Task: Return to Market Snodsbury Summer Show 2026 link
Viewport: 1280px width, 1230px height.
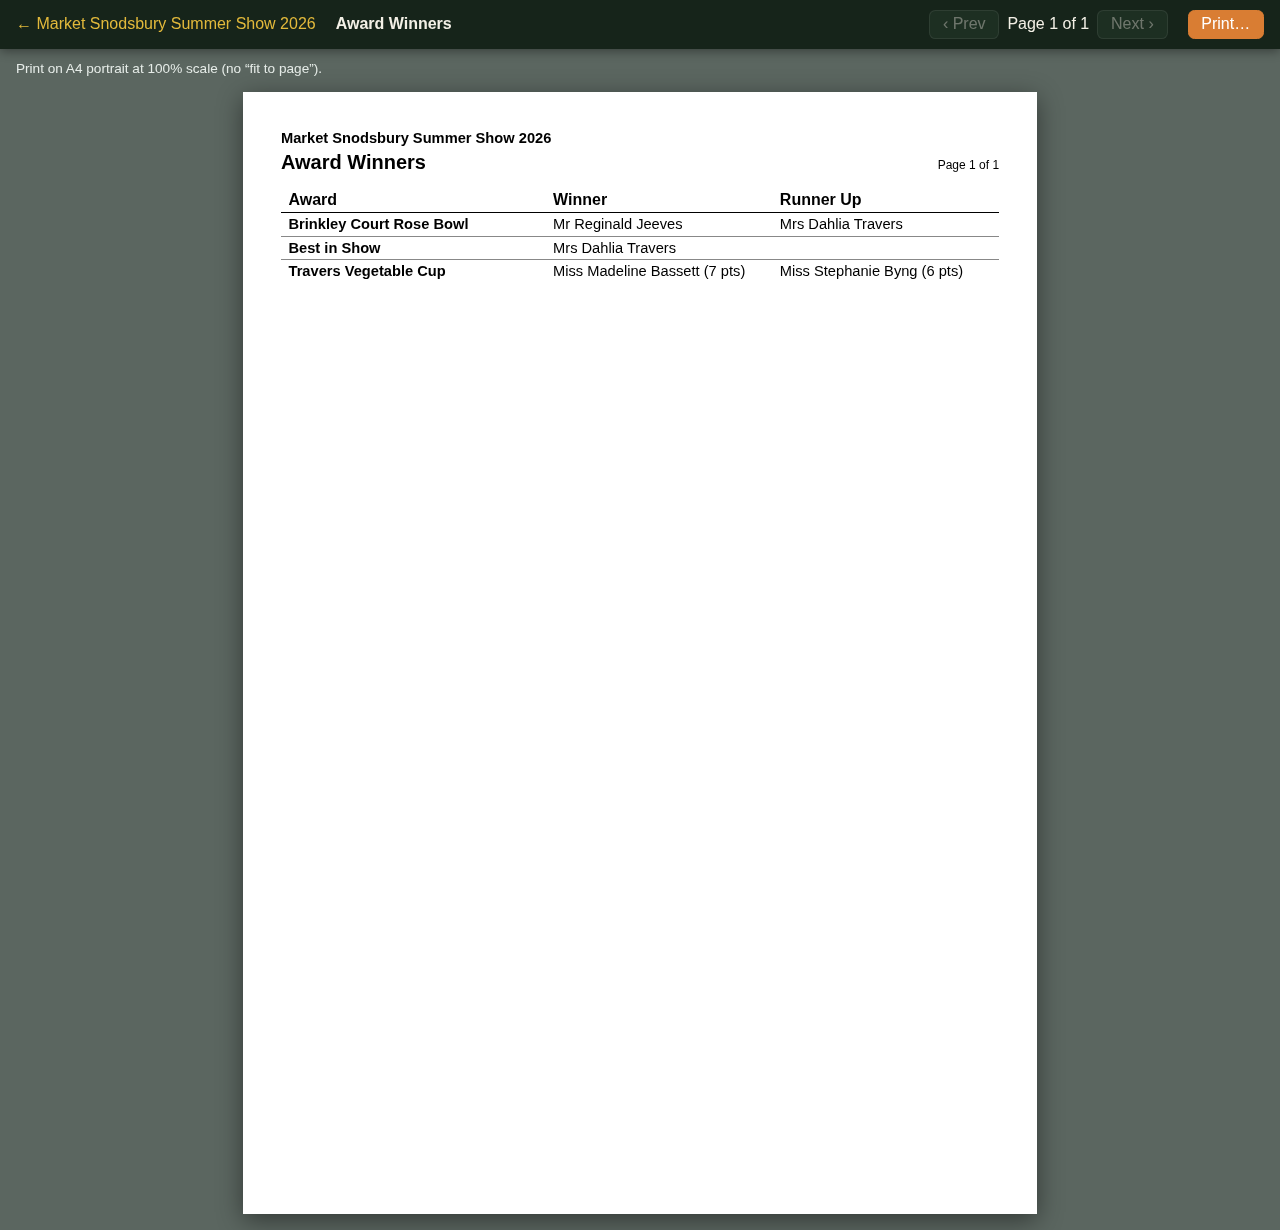Action: [x=166, y=24]
